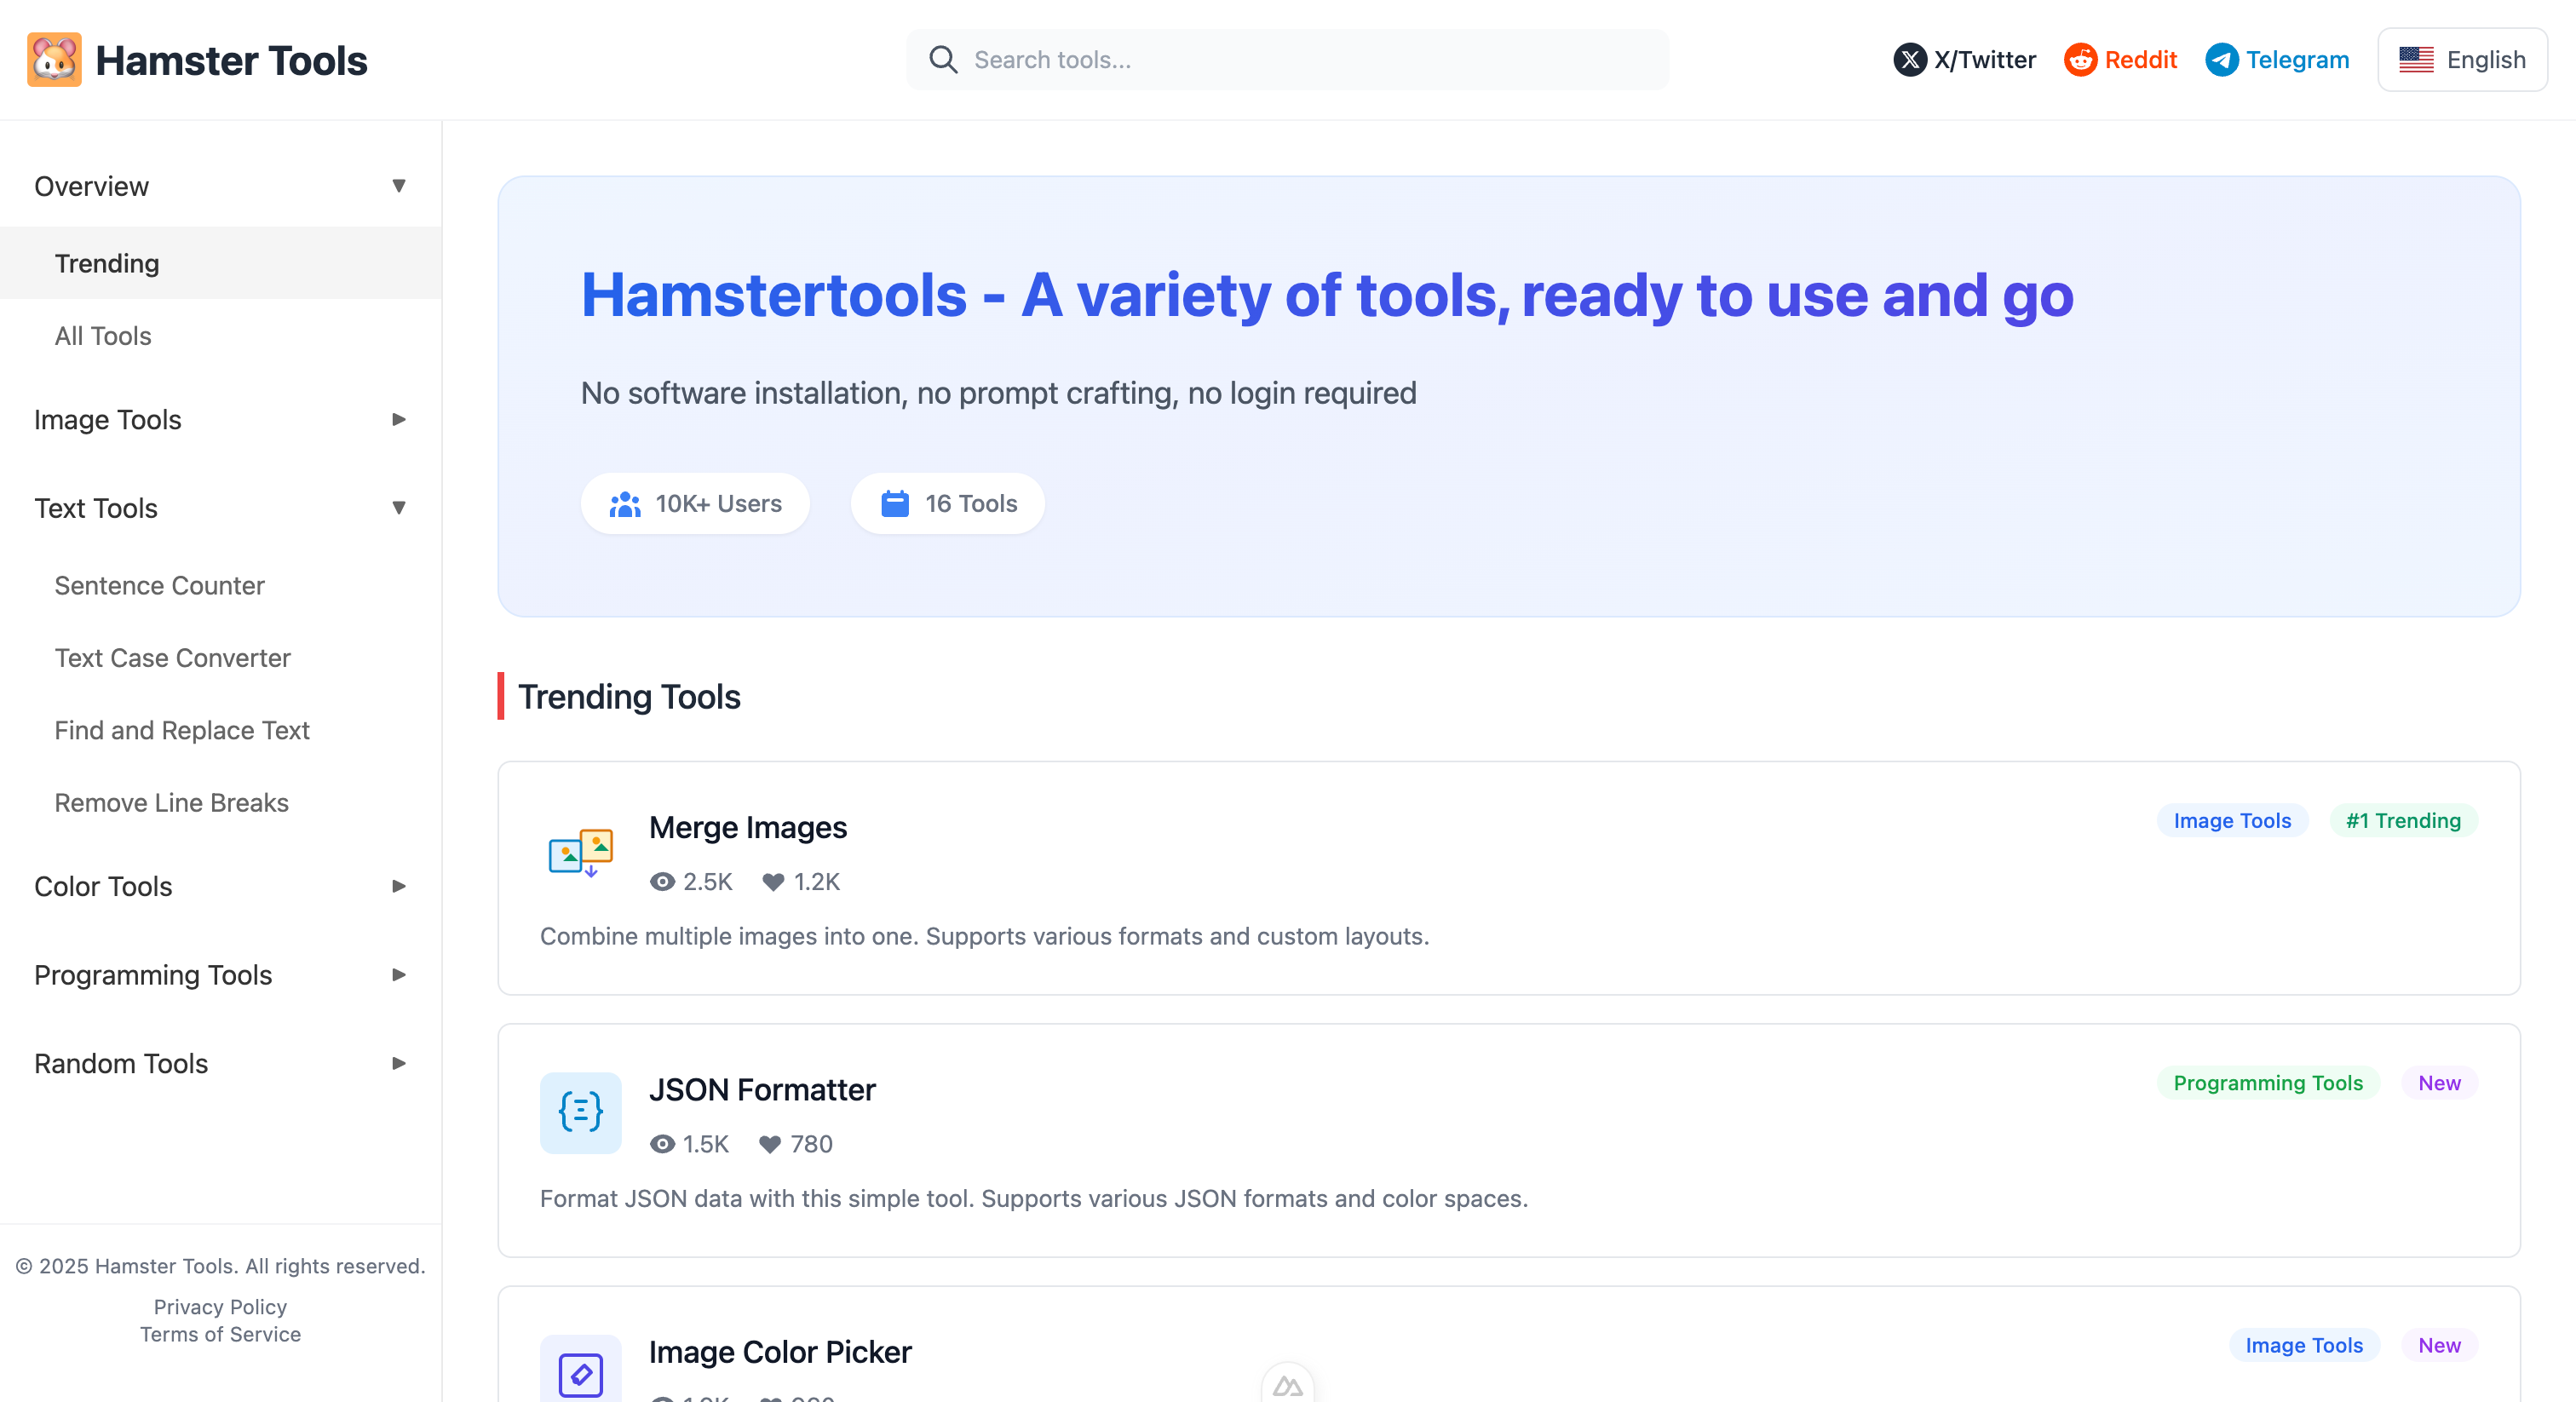The width and height of the screenshot is (2576, 1402).
Task: Open the Reddit link
Action: [2120, 60]
